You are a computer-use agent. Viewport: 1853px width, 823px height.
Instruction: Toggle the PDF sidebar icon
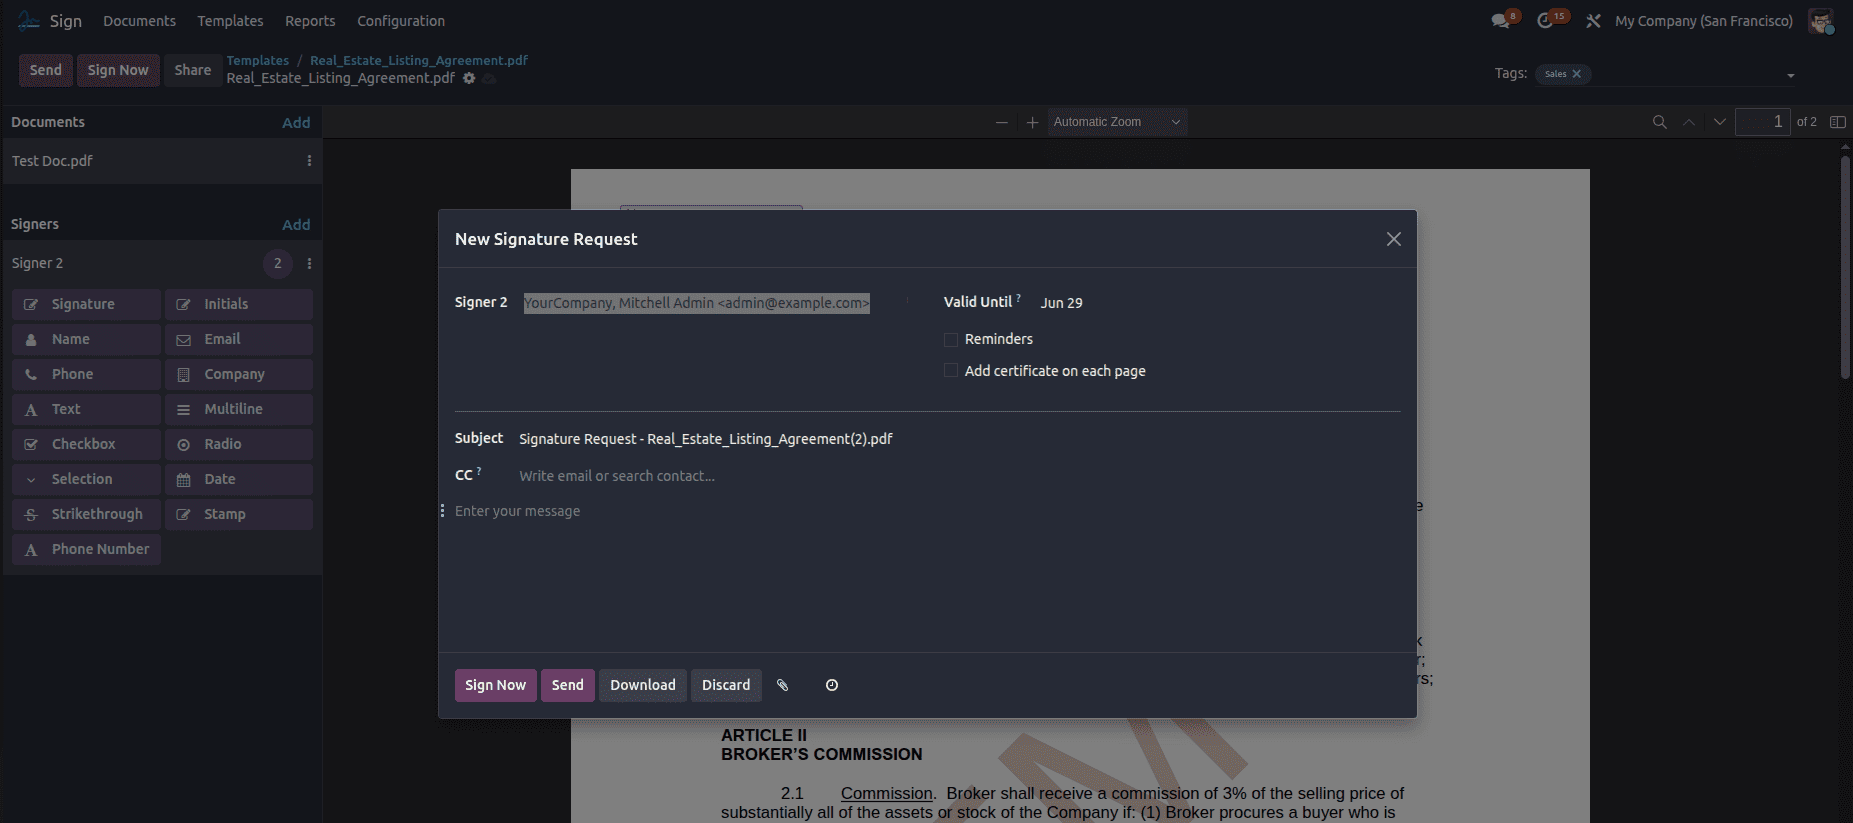(1837, 122)
